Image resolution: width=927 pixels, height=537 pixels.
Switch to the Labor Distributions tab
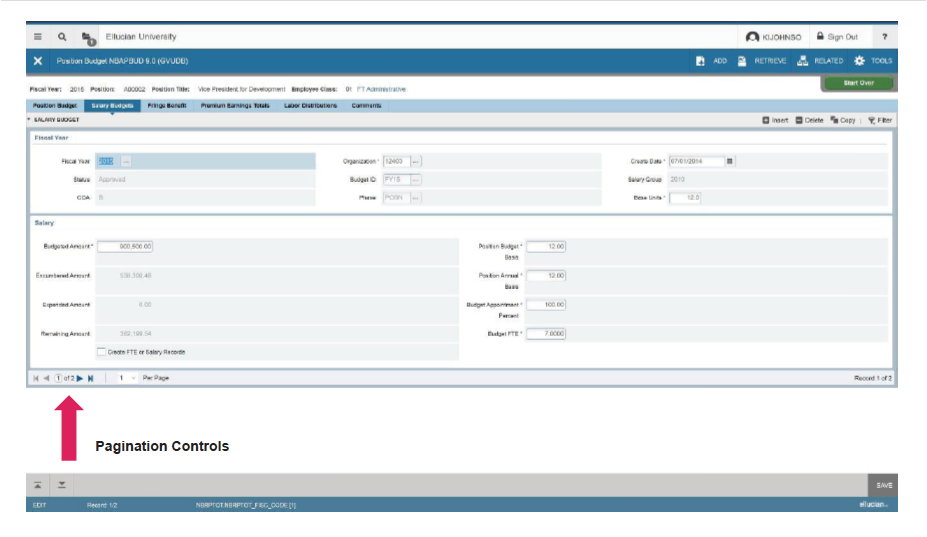[x=310, y=105]
